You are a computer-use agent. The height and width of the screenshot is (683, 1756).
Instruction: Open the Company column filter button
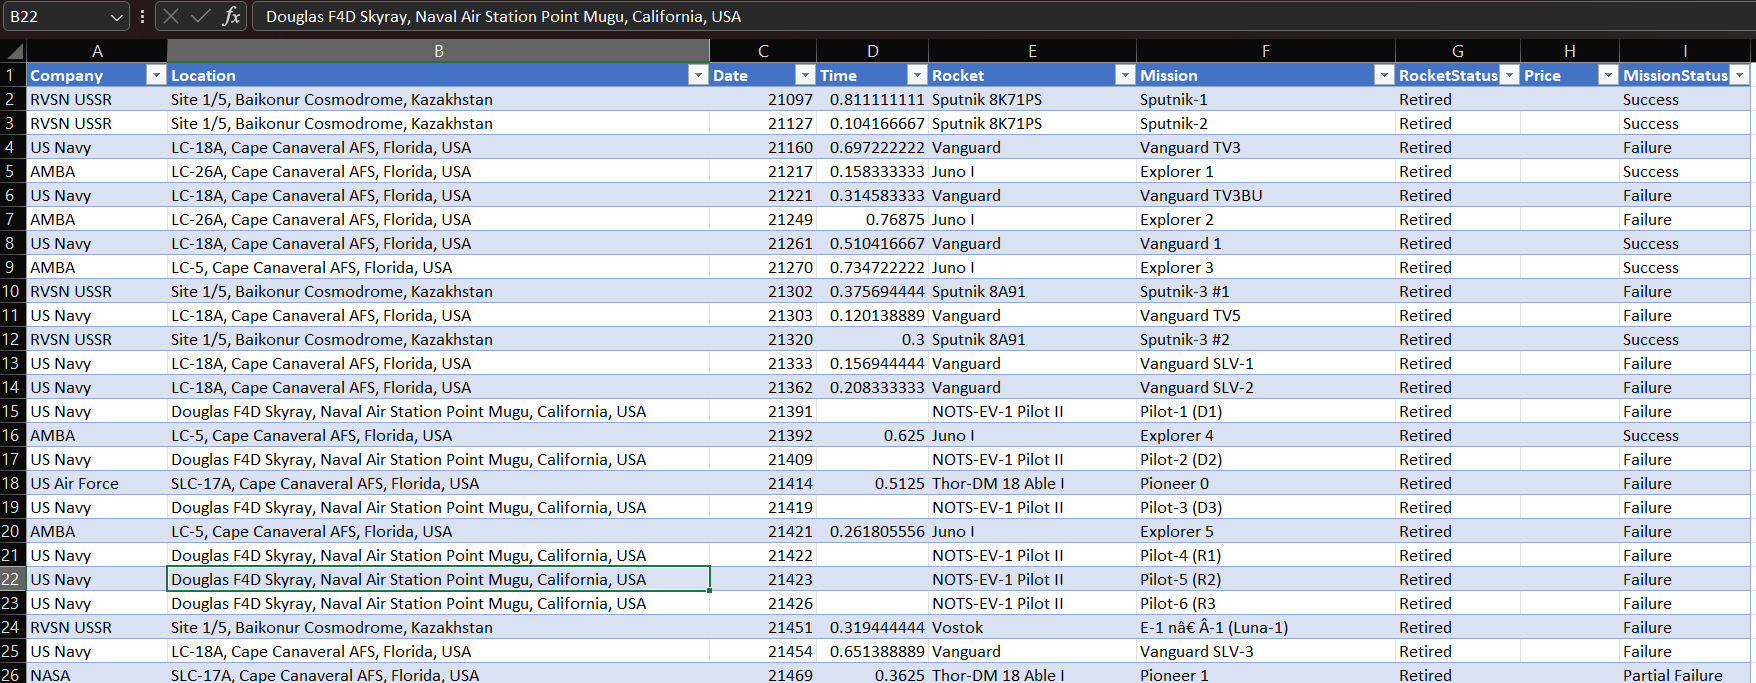click(x=155, y=75)
